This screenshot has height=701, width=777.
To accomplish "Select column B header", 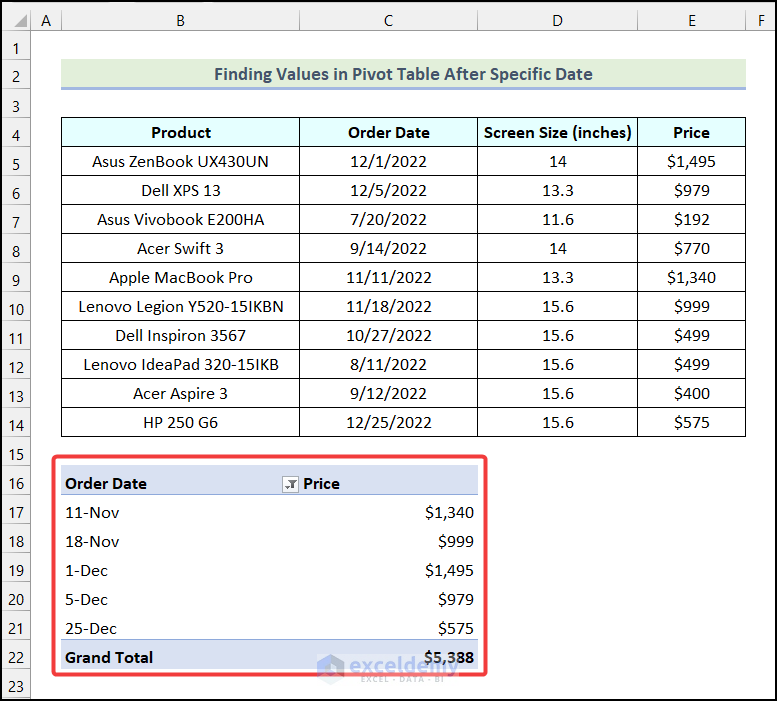I will 180,21.
